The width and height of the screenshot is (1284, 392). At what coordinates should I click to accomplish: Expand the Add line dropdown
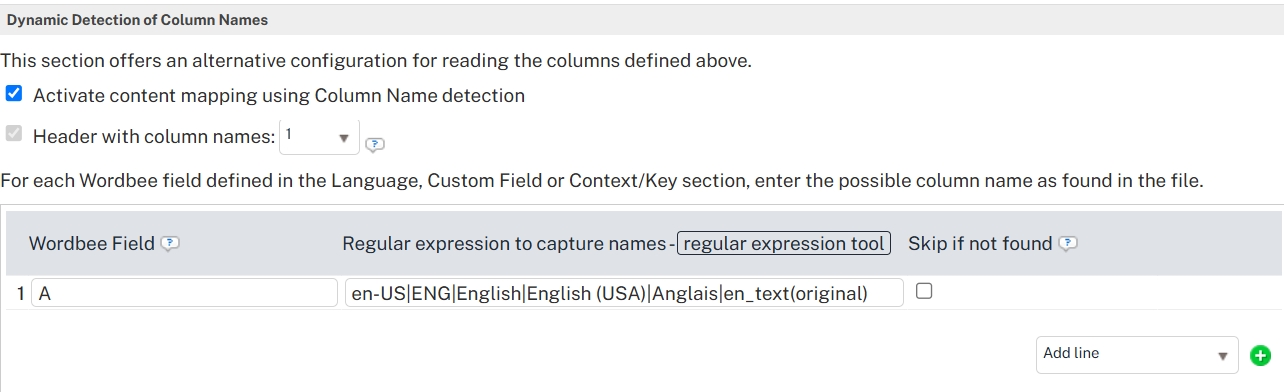point(1137,354)
